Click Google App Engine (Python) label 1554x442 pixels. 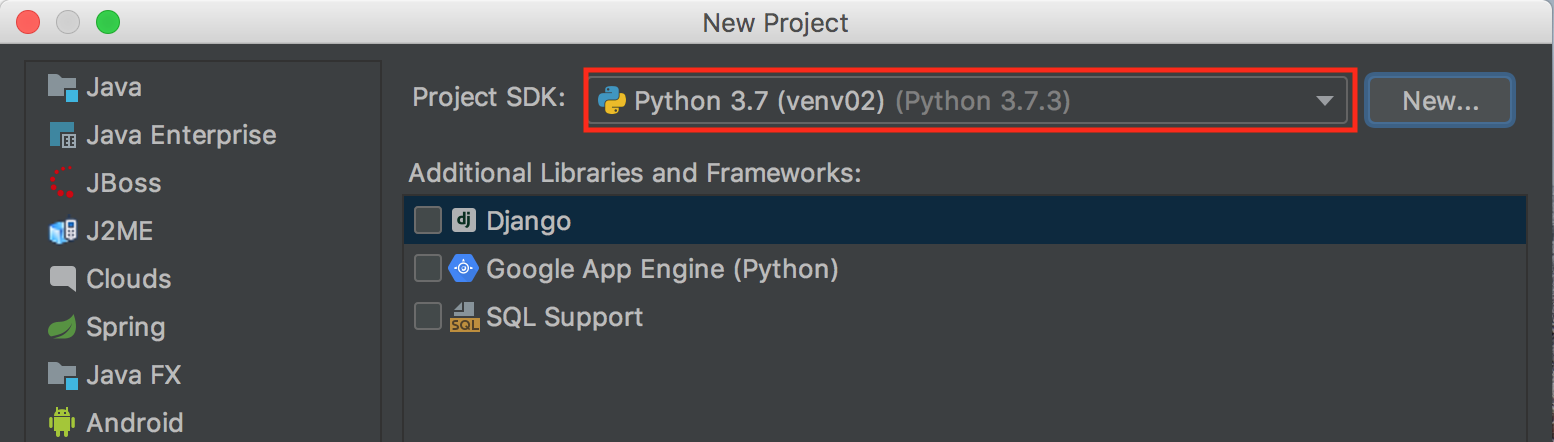pyautogui.click(x=662, y=269)
